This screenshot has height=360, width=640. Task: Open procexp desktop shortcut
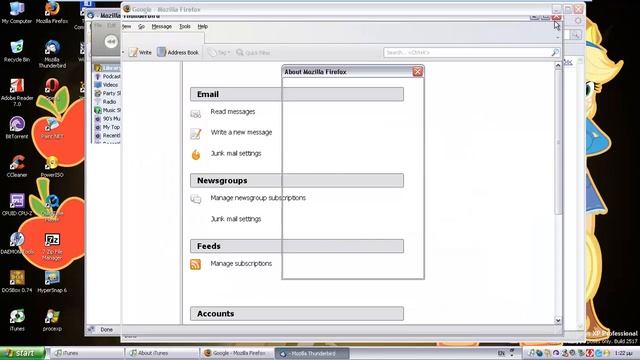52,319
